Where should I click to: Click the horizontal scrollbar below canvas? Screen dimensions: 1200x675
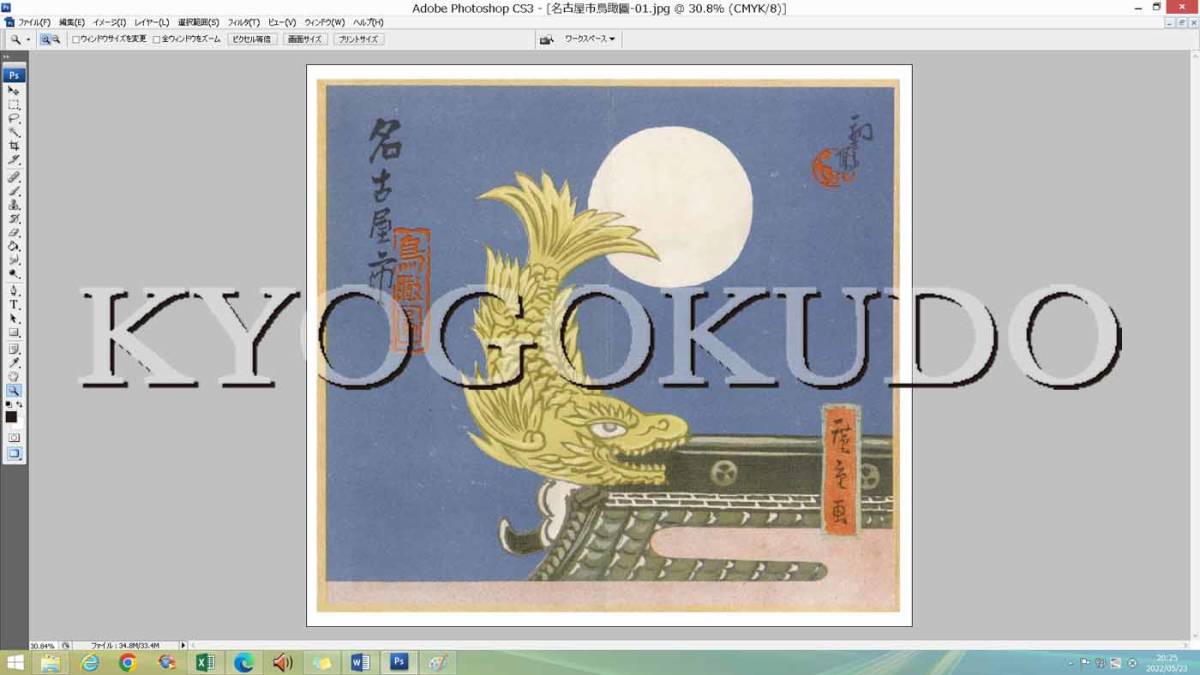[x=690, y=646]
